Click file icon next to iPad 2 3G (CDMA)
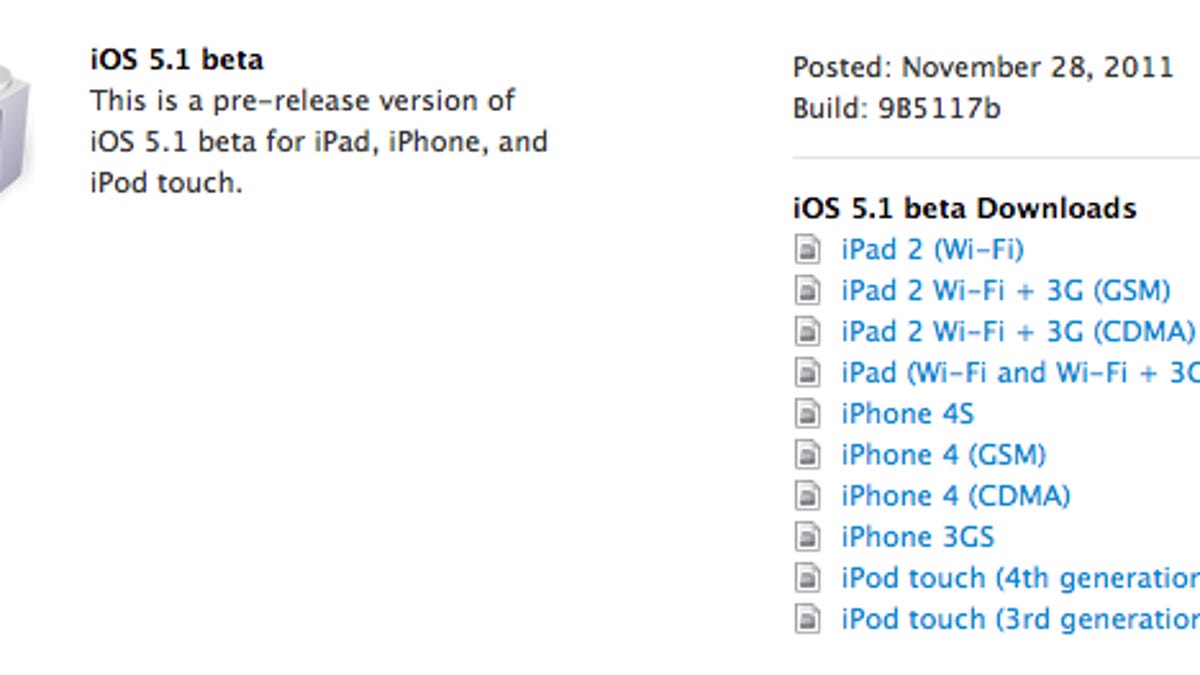The height and width of the screenshot is (675, 1200). [807, 331]
